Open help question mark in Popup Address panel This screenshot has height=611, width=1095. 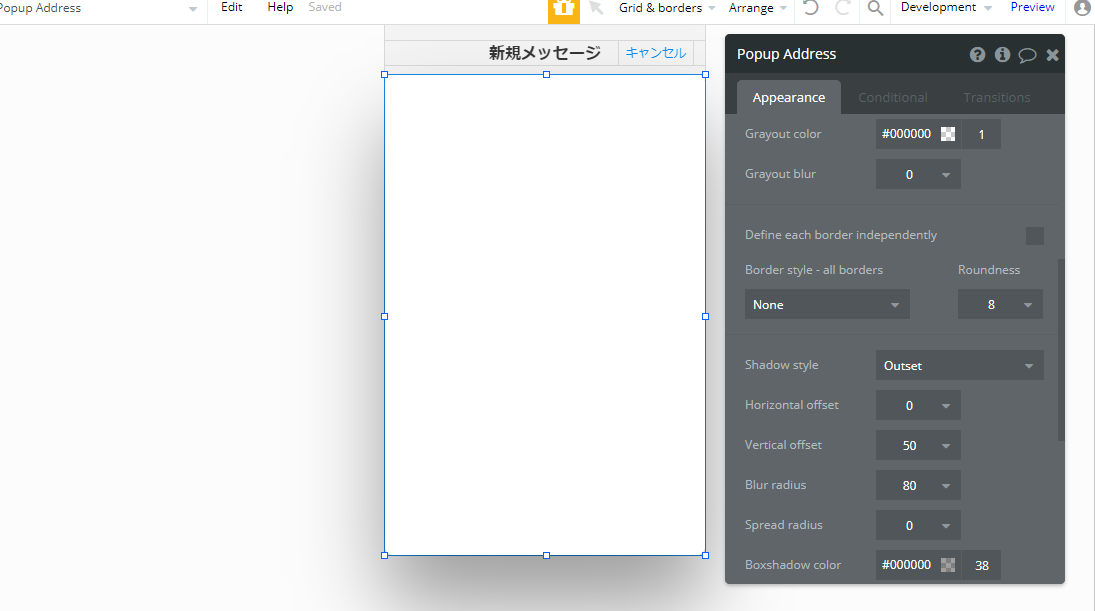click(977, 54)
